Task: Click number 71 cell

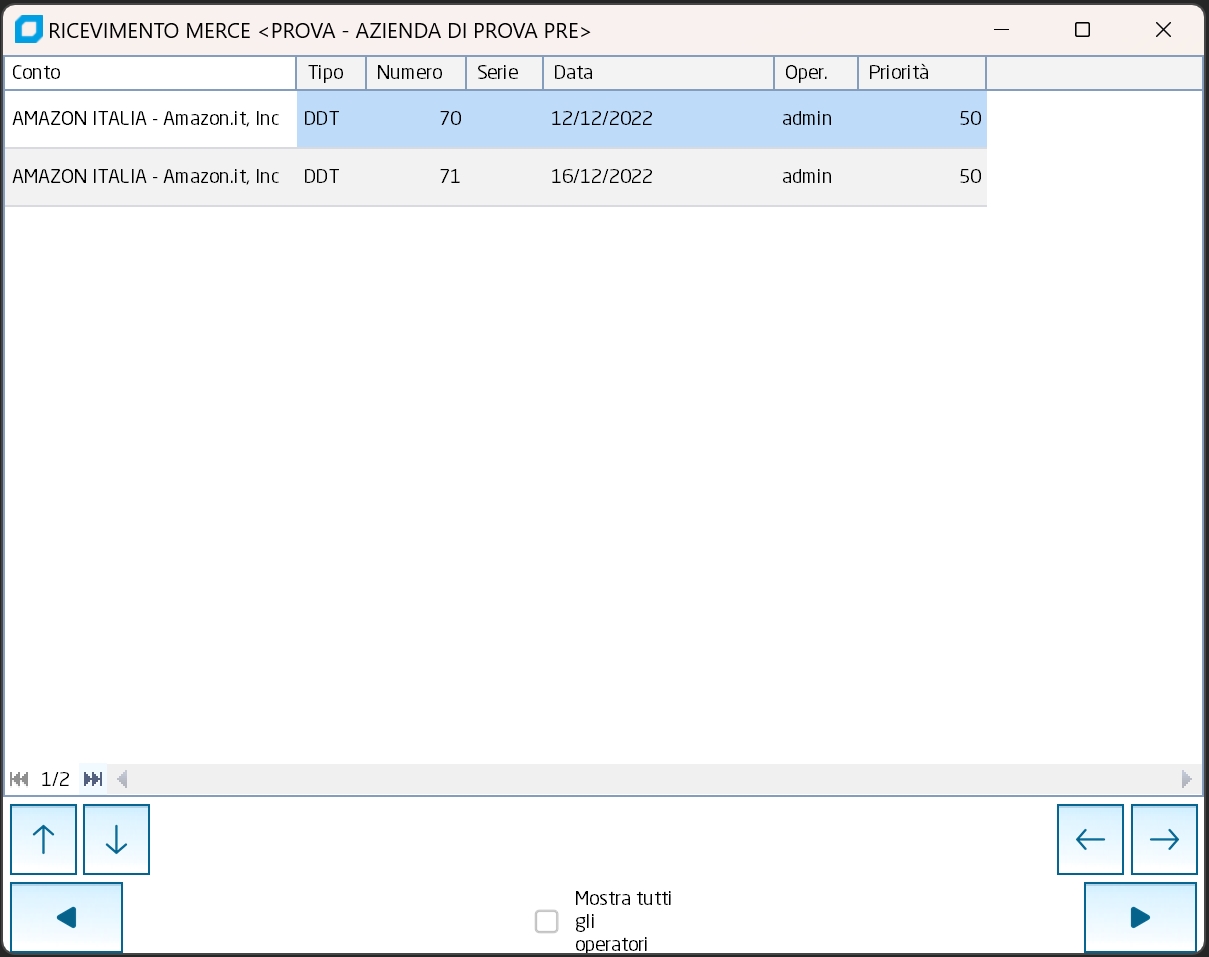Action: 416,177
